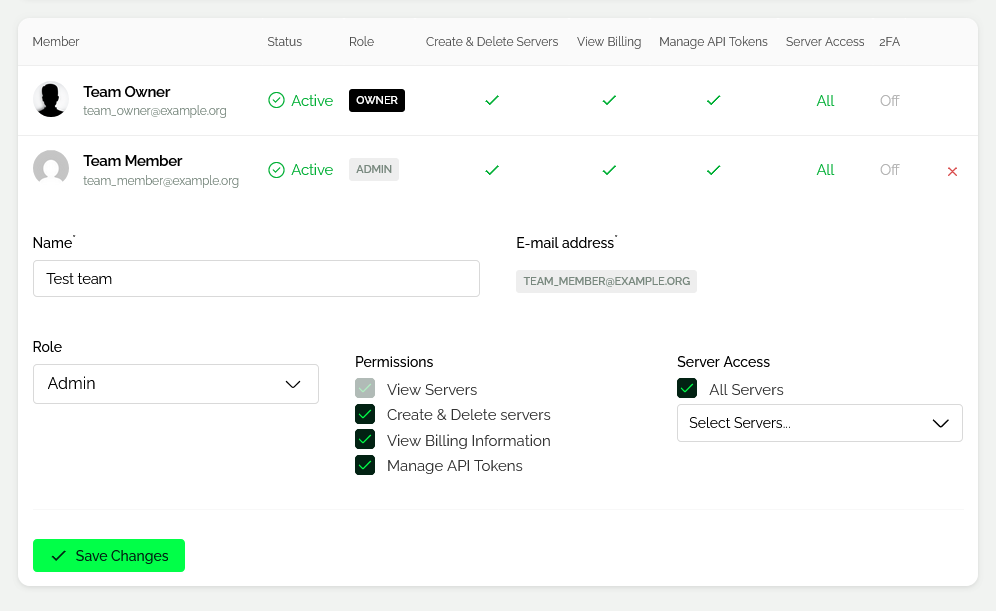Viewport: 996px width, 611px height.
Task: Click Team Member's grey avatar
Action: (x=51, y=168)
